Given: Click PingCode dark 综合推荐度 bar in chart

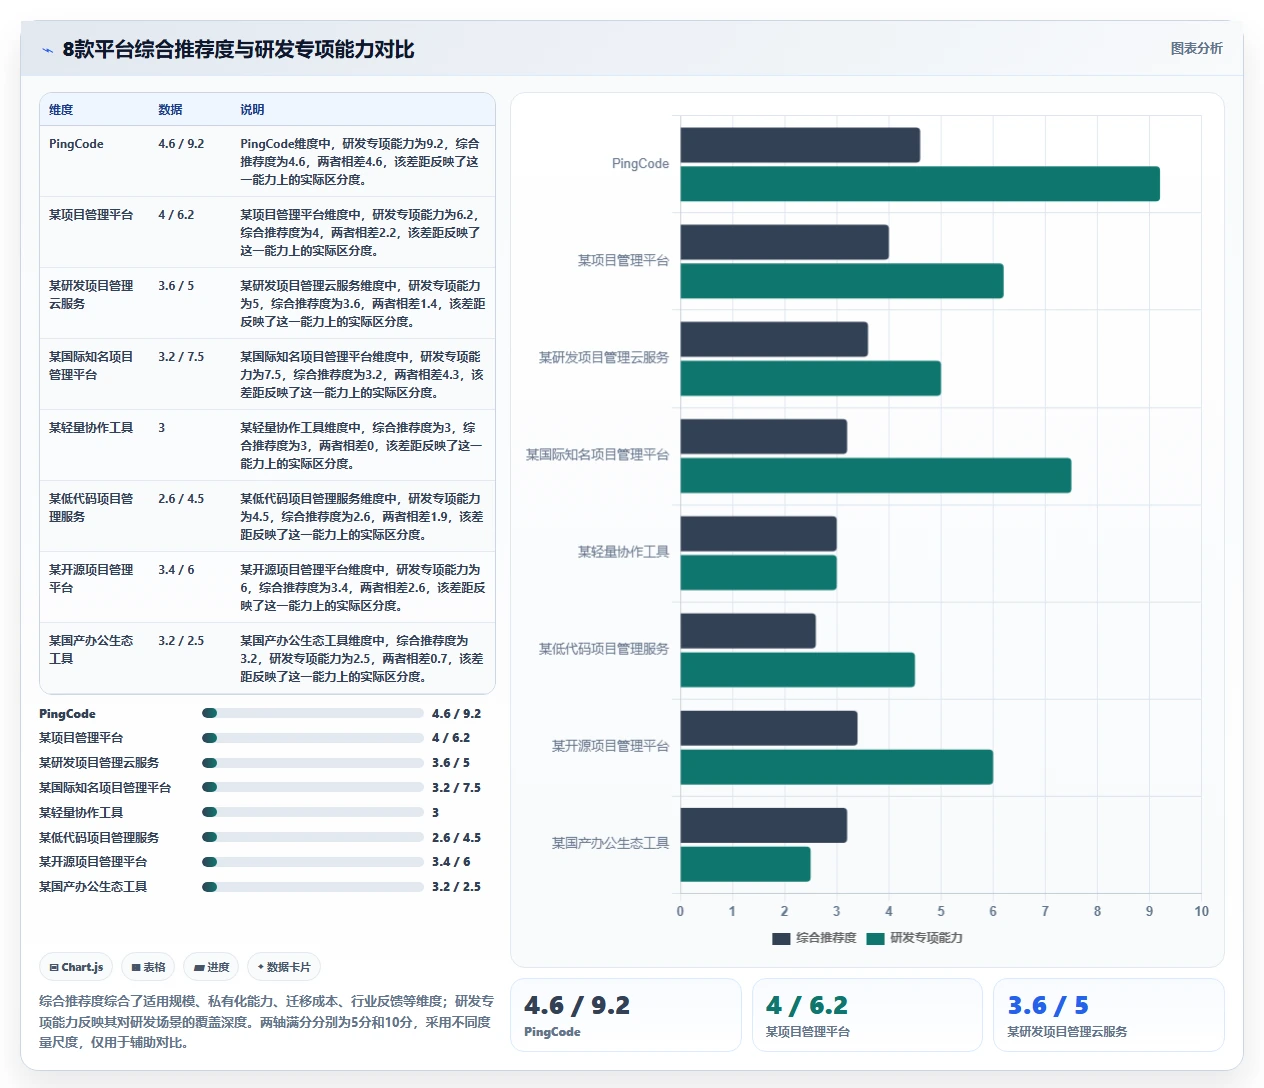Looking at the screenshot, I should click(x=800, y=145).
